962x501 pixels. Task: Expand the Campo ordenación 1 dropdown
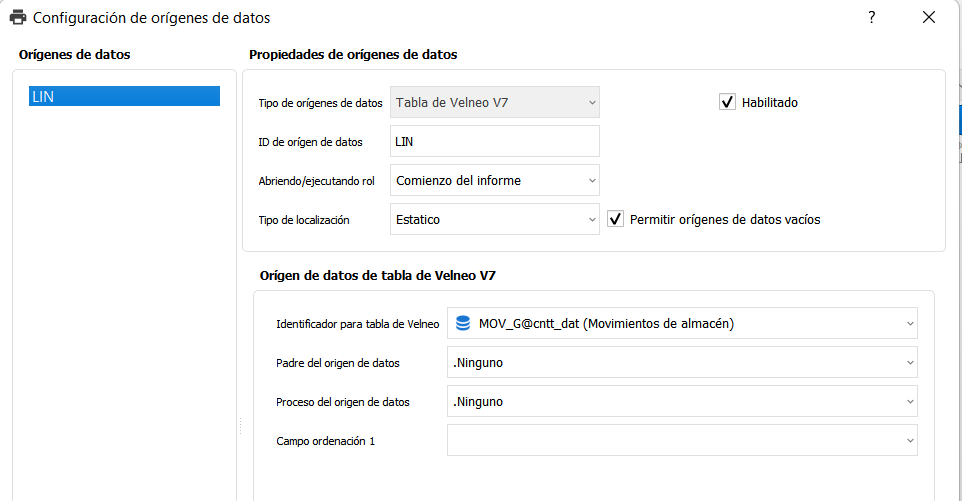point(682,440)
